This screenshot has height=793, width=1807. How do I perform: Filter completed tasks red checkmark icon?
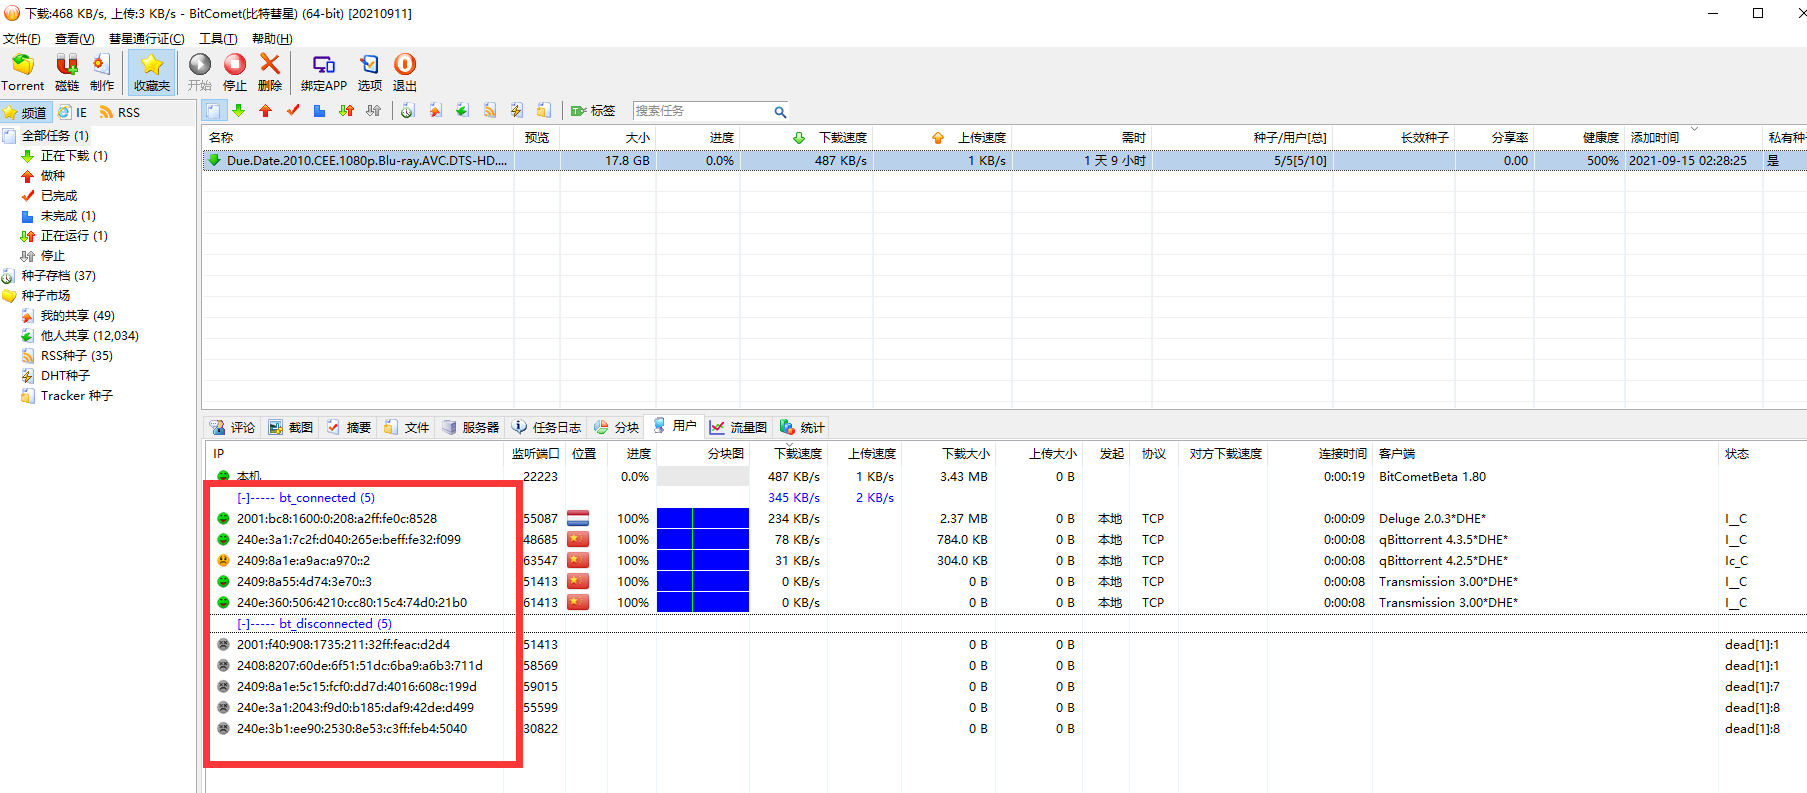point(293,111)
